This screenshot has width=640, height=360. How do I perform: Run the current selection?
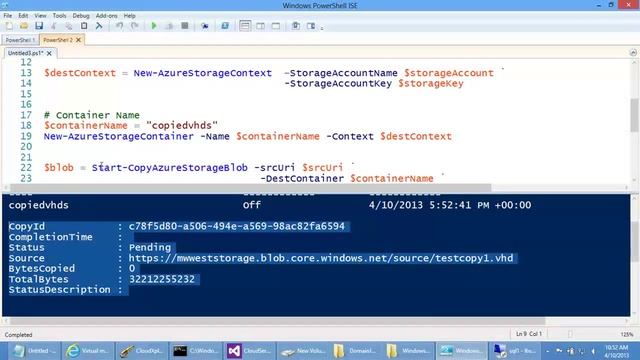click(x=169, y=26)
